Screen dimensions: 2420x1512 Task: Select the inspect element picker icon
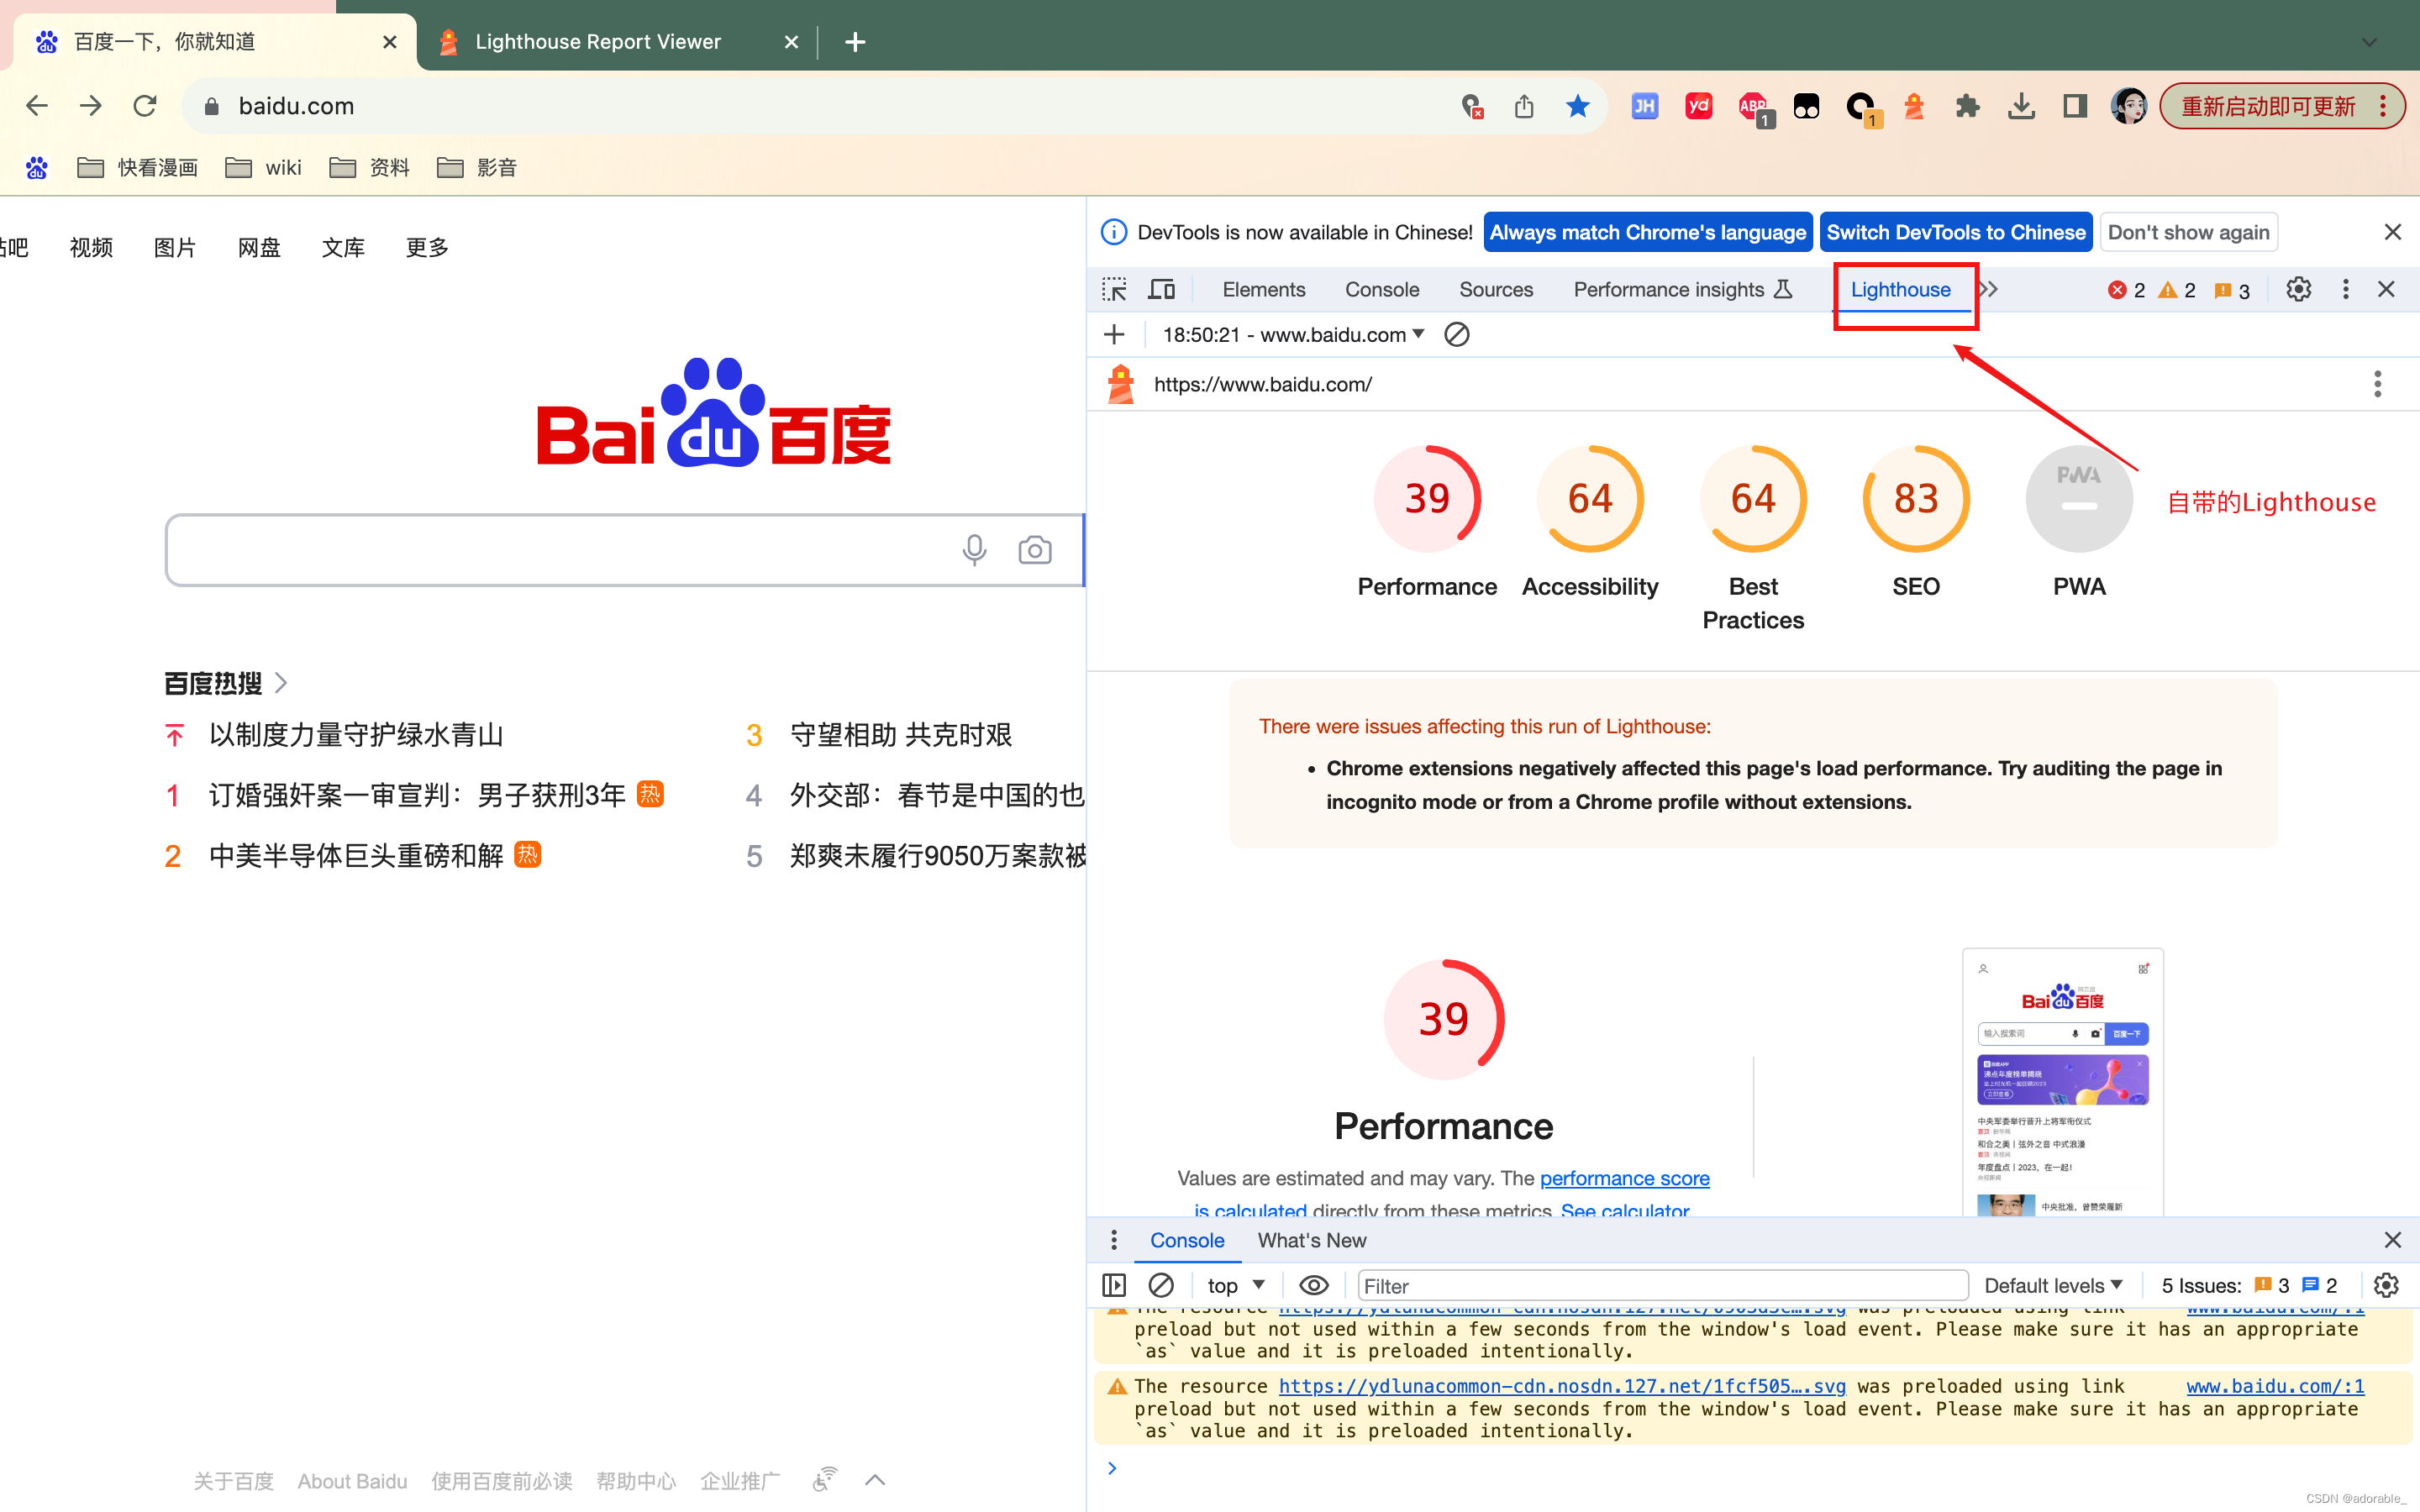1114,290
